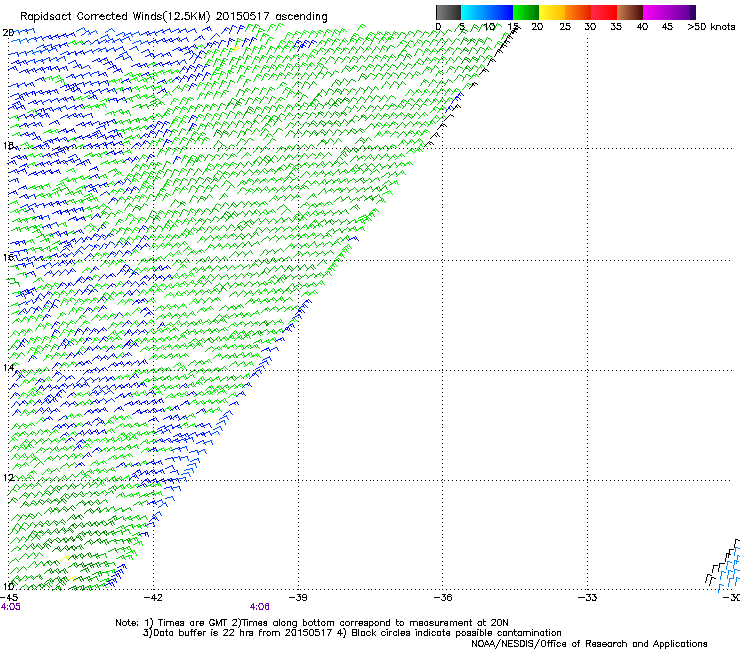Click the purple time label '4:05'
740x650 pixels.
tap(10, 607)
